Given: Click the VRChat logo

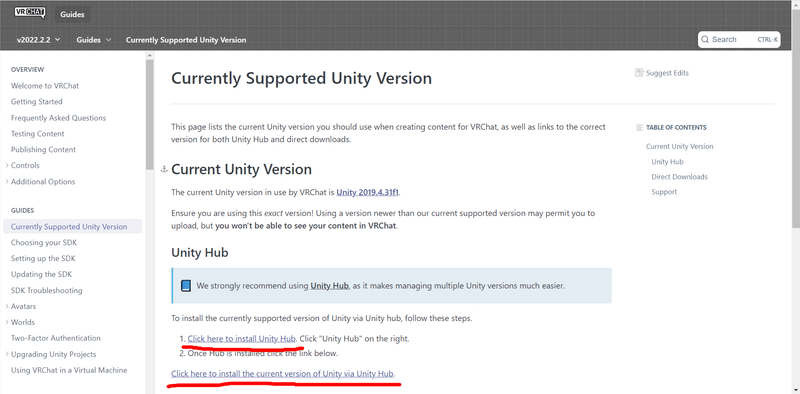Looking at the screenshot, I should coord(30,13).
